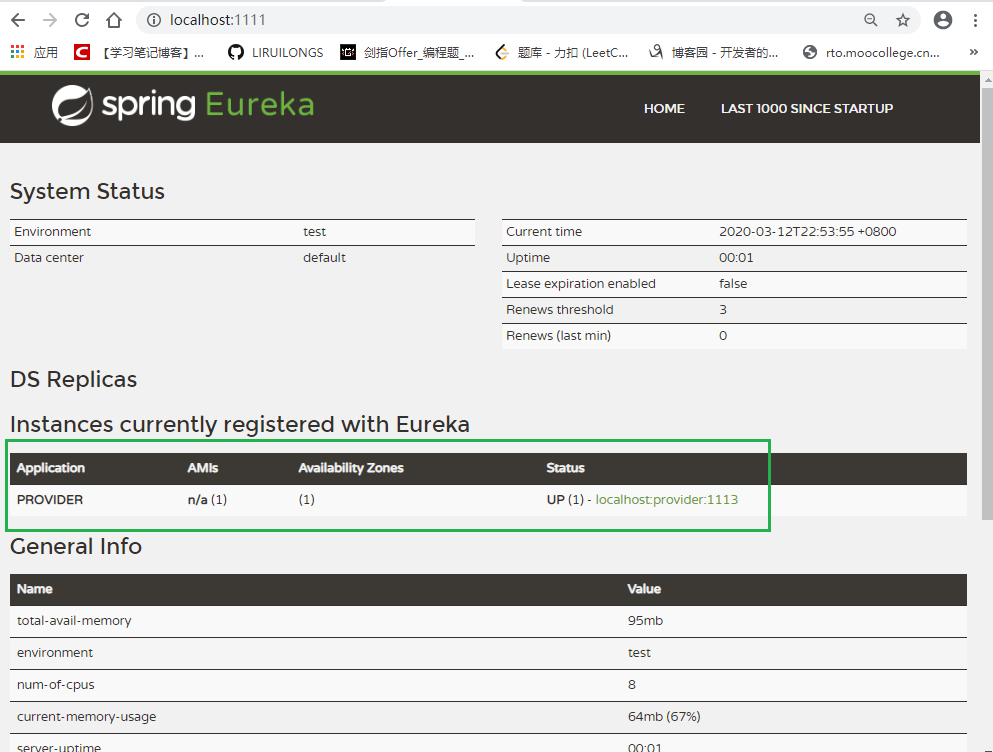Viewport: 993px width, 752px height.
Task: Open the browser home page icon
Action: pyautogui.click(x=114, y=20)
